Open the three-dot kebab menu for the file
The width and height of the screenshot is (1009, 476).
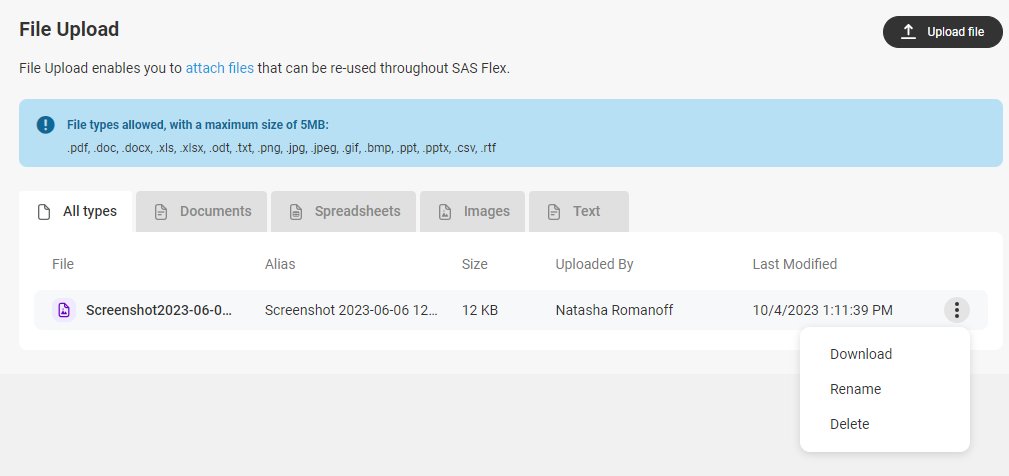[x=957, y=310]
